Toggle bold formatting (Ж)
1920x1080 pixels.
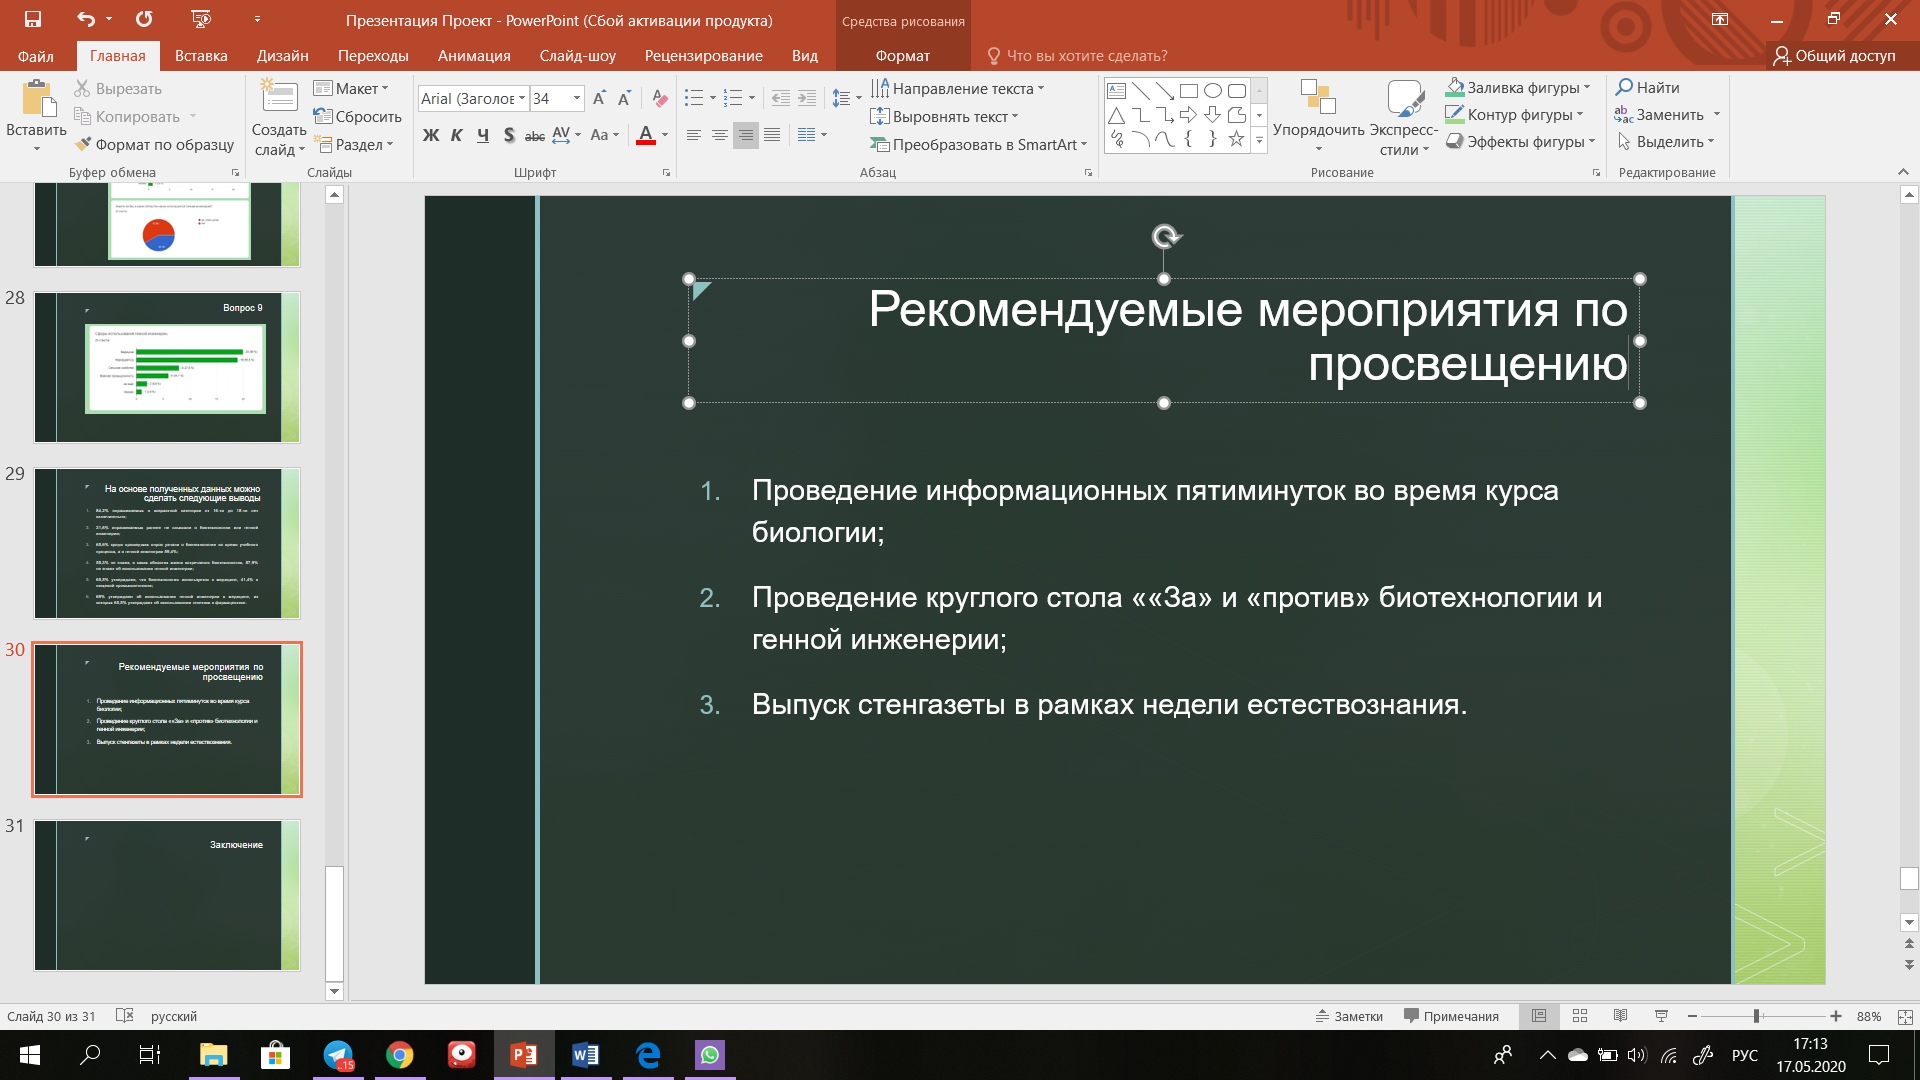(431, 135)
